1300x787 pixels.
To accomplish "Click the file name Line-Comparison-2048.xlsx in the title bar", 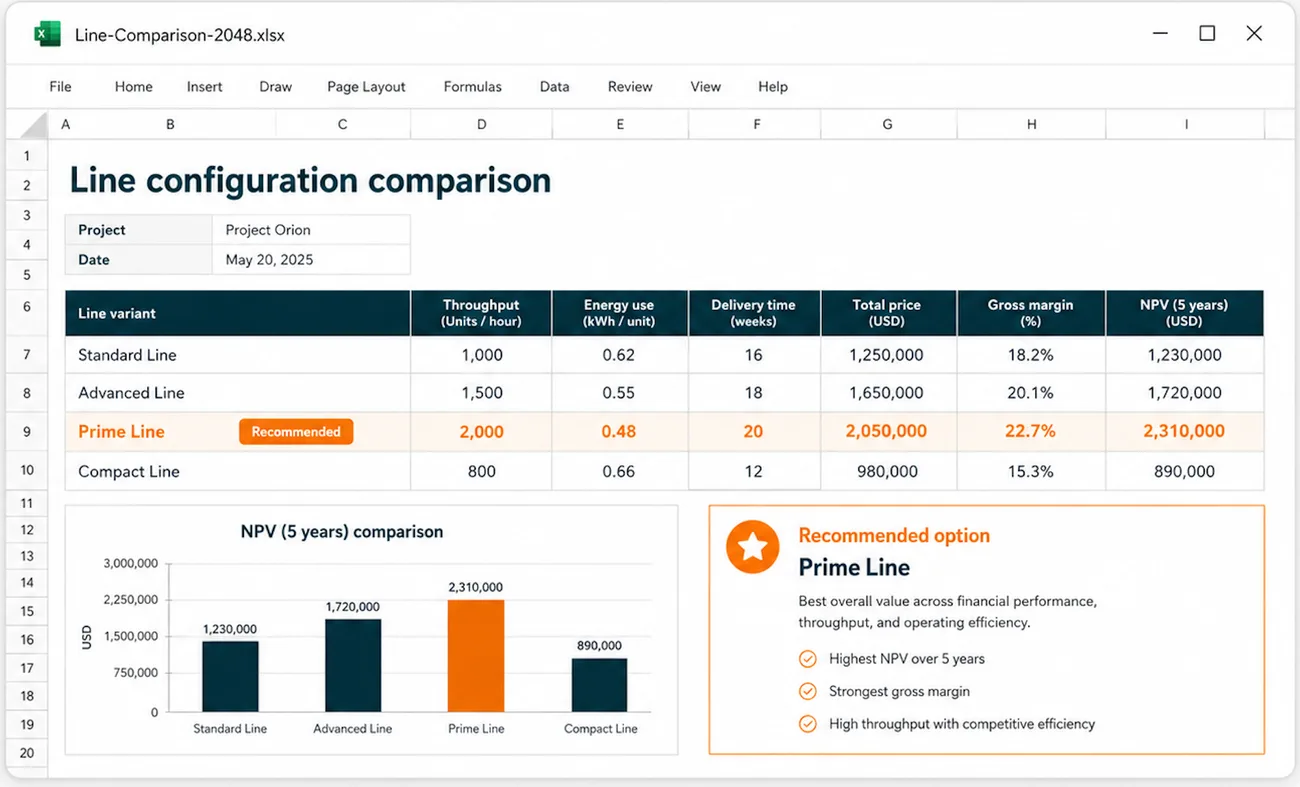I will pos(180,35).
